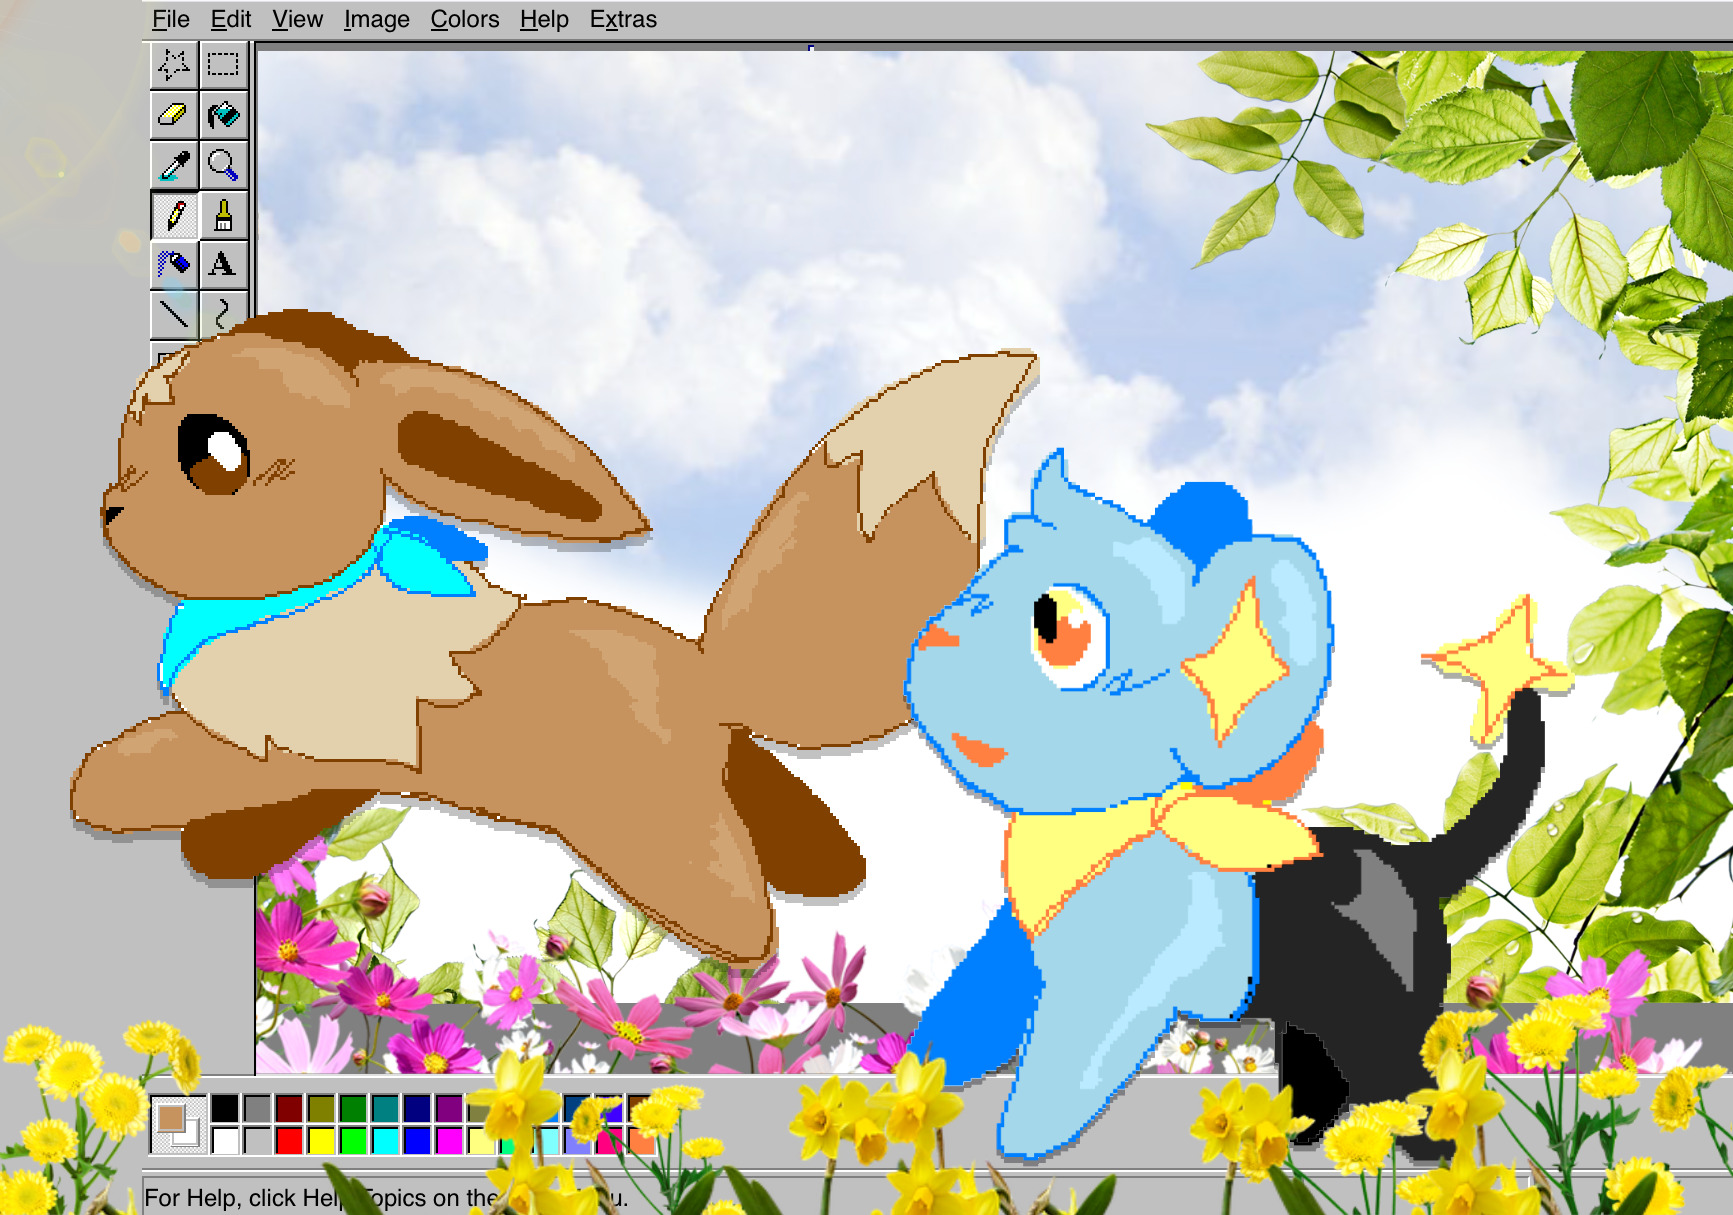
Task: Pick the dark green palette swatch
Action: point(353,1108)
